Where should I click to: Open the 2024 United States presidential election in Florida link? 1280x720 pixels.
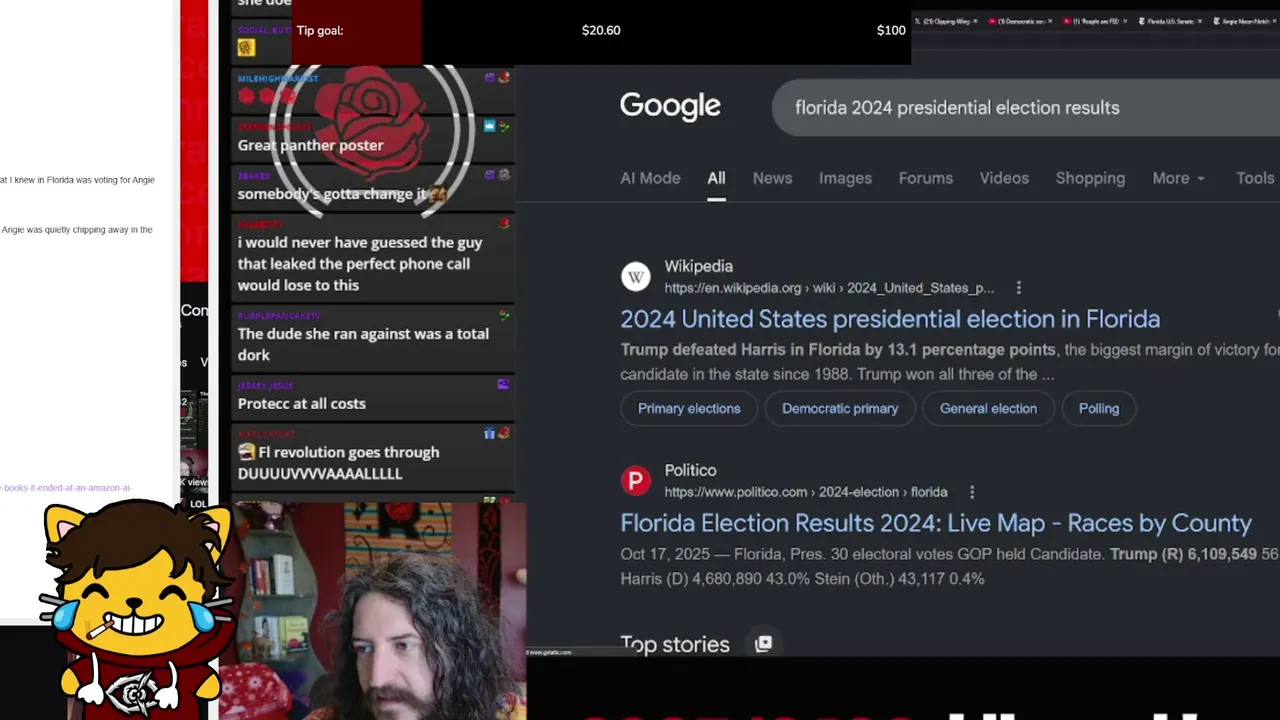tap(890, 319)
